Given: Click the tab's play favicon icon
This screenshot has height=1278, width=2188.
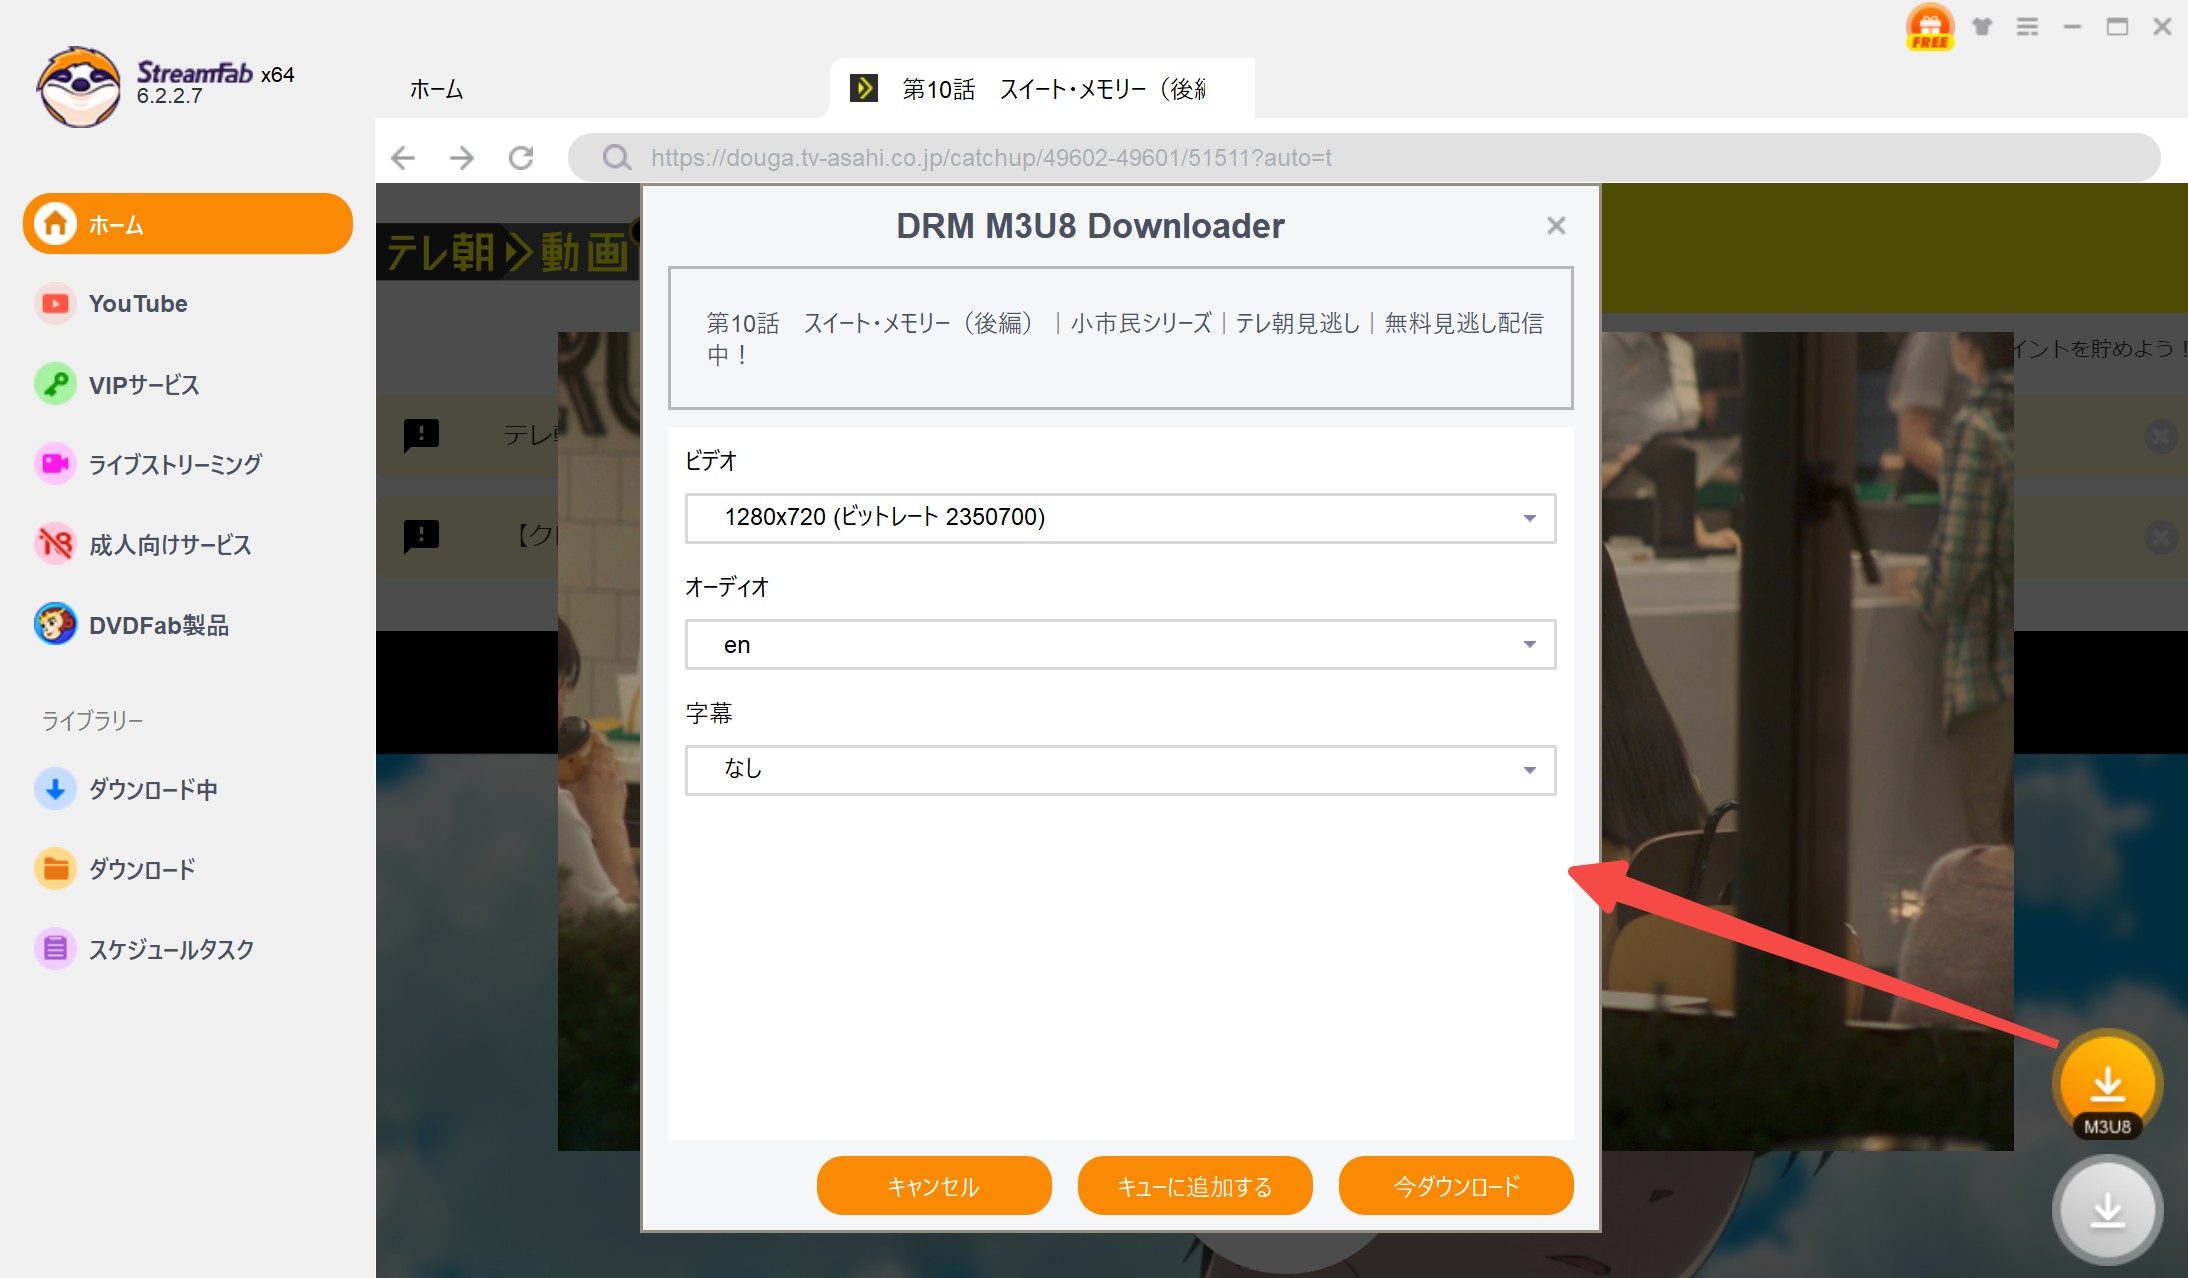Looking at the screenshot, I should (863, 89).
